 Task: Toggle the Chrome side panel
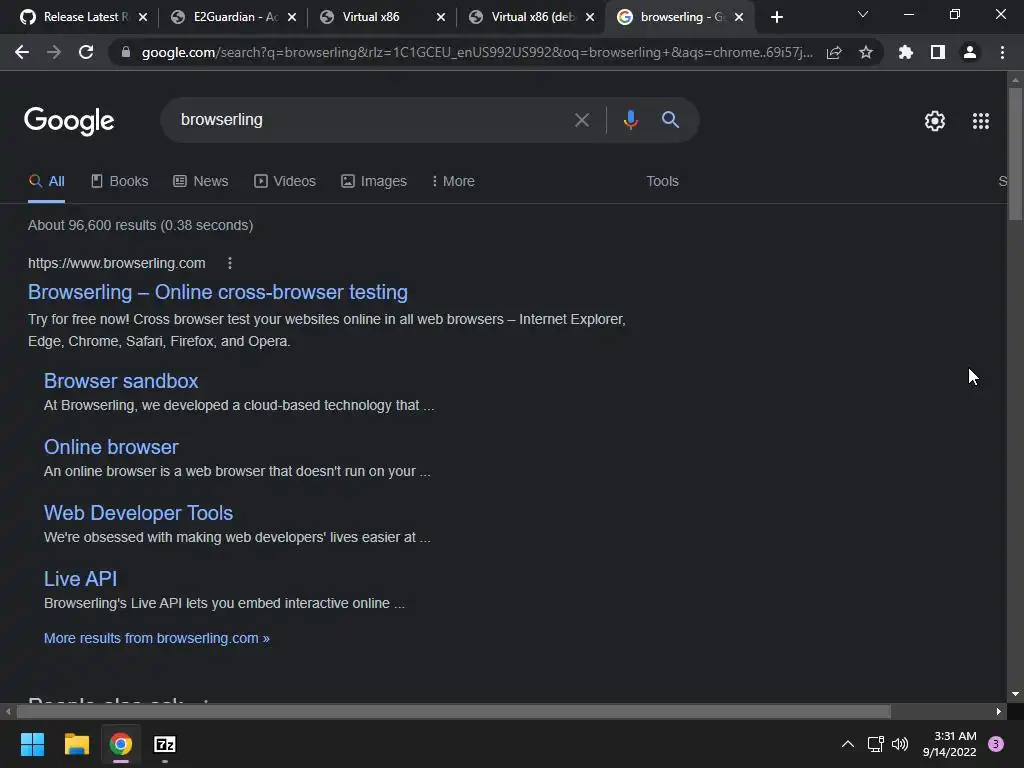click(938, 52)
